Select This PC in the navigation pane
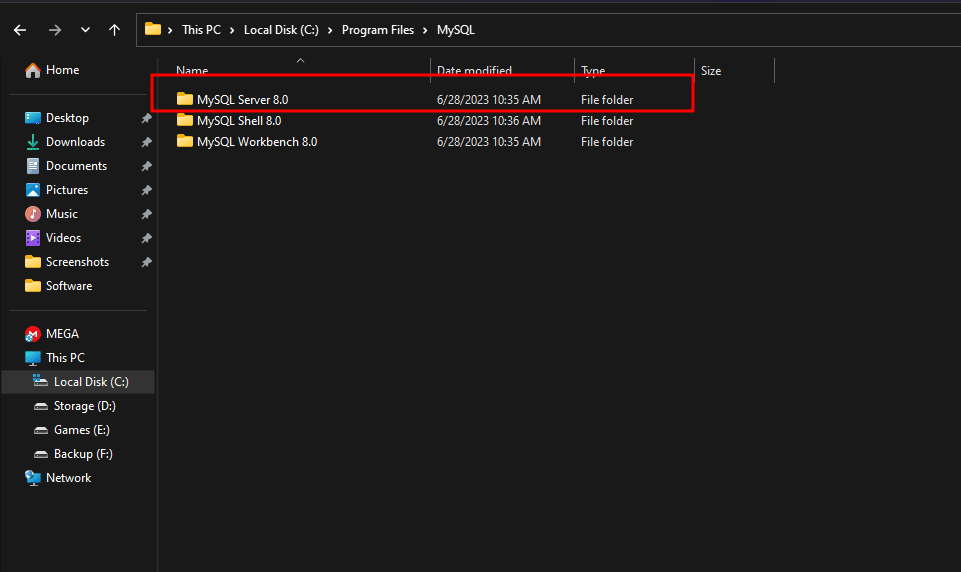 point(65,357)
